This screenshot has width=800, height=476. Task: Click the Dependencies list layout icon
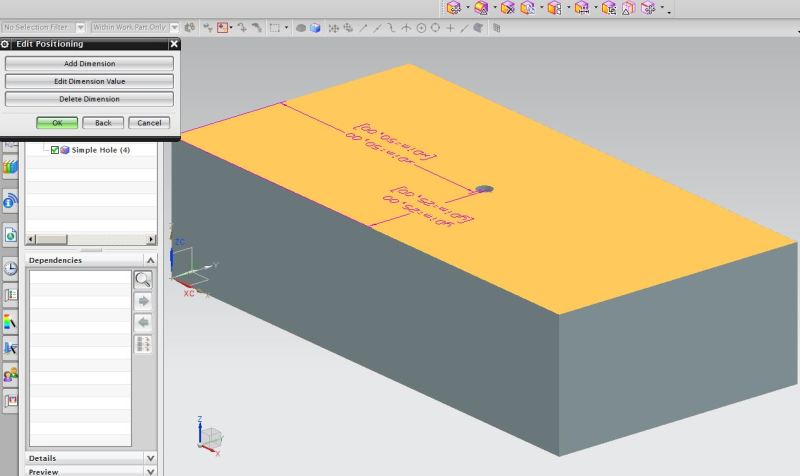pyautogui.click(x=143, y=344)
